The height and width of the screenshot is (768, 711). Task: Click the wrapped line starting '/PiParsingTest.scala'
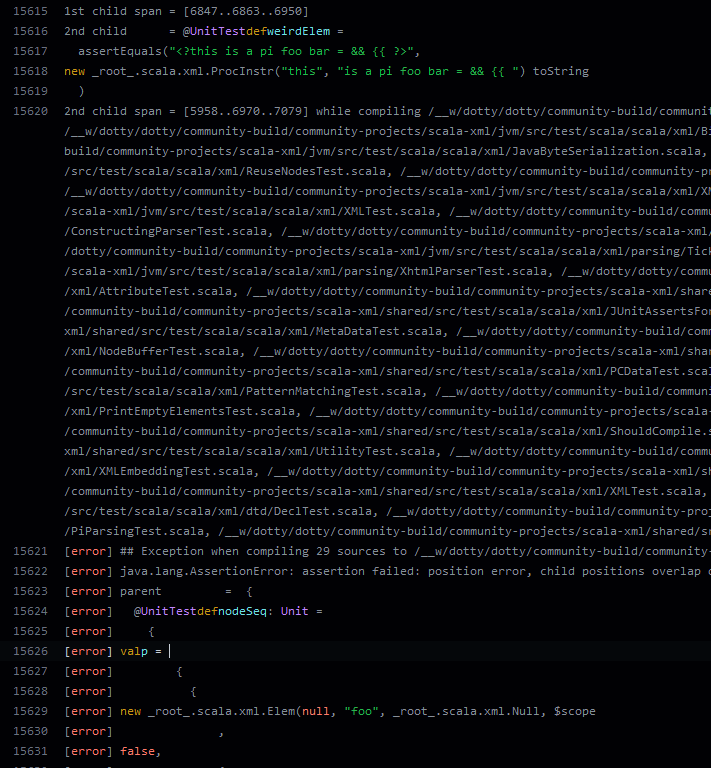387,531
